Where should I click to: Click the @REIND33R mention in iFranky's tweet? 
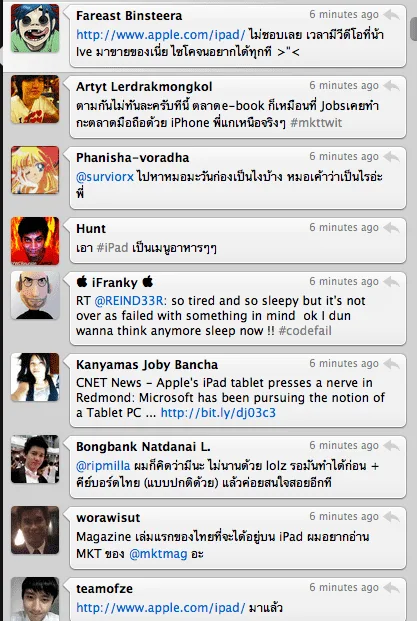coord(131,301)
